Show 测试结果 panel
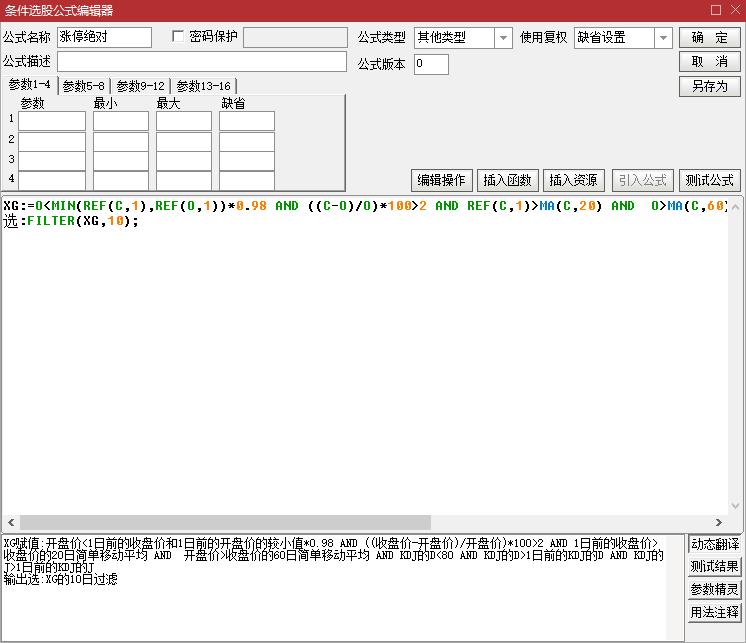 714,567
